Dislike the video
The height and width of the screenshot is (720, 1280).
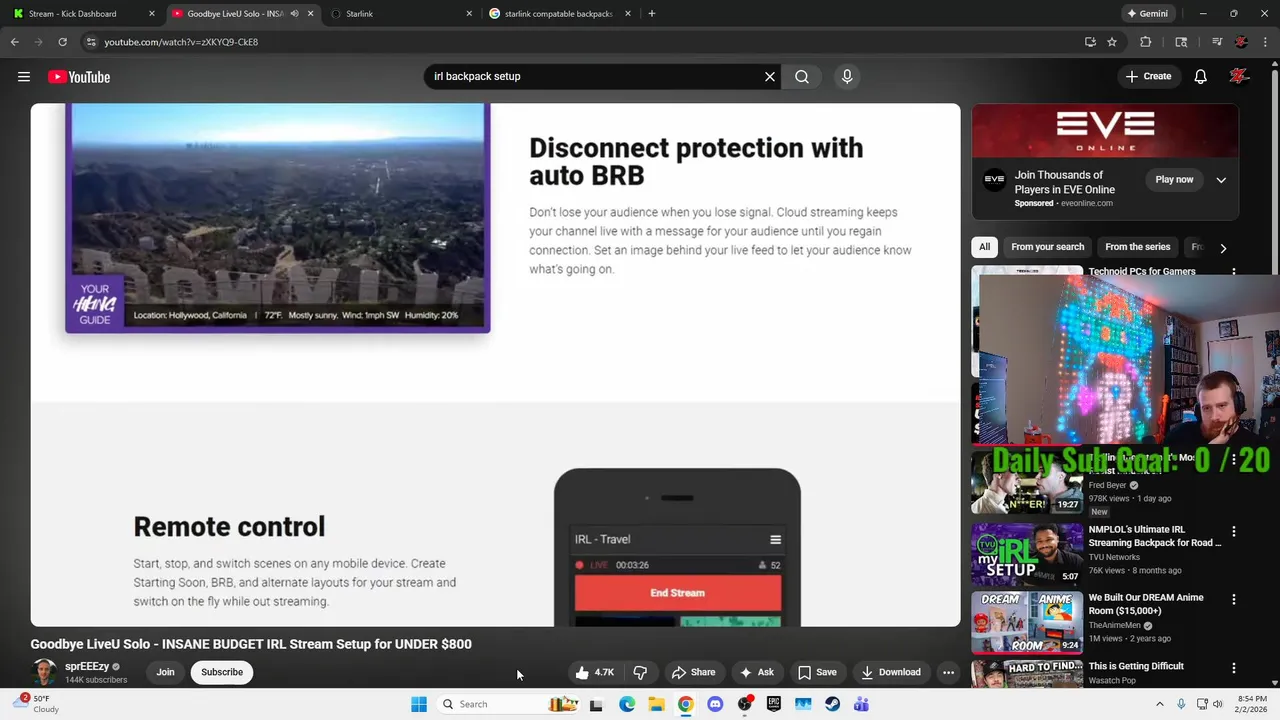click(x=640, y=672)
